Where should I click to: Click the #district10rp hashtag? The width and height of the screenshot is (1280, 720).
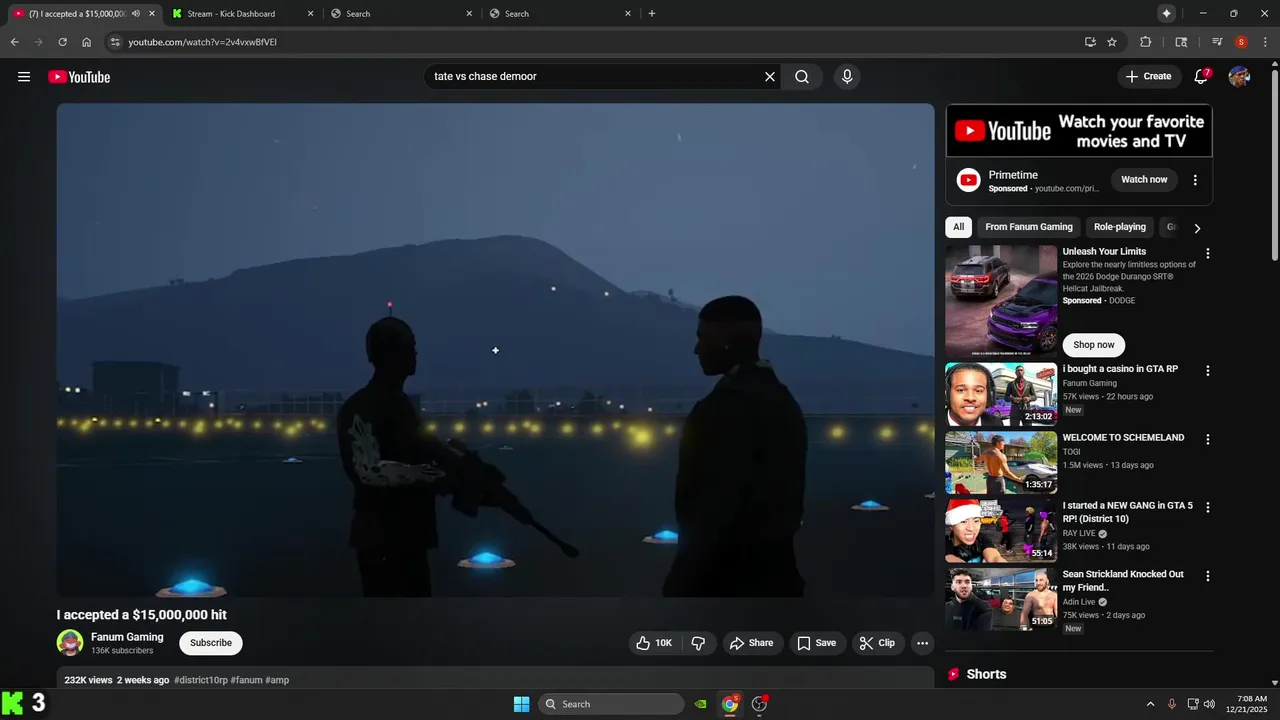tap(201, 680)
